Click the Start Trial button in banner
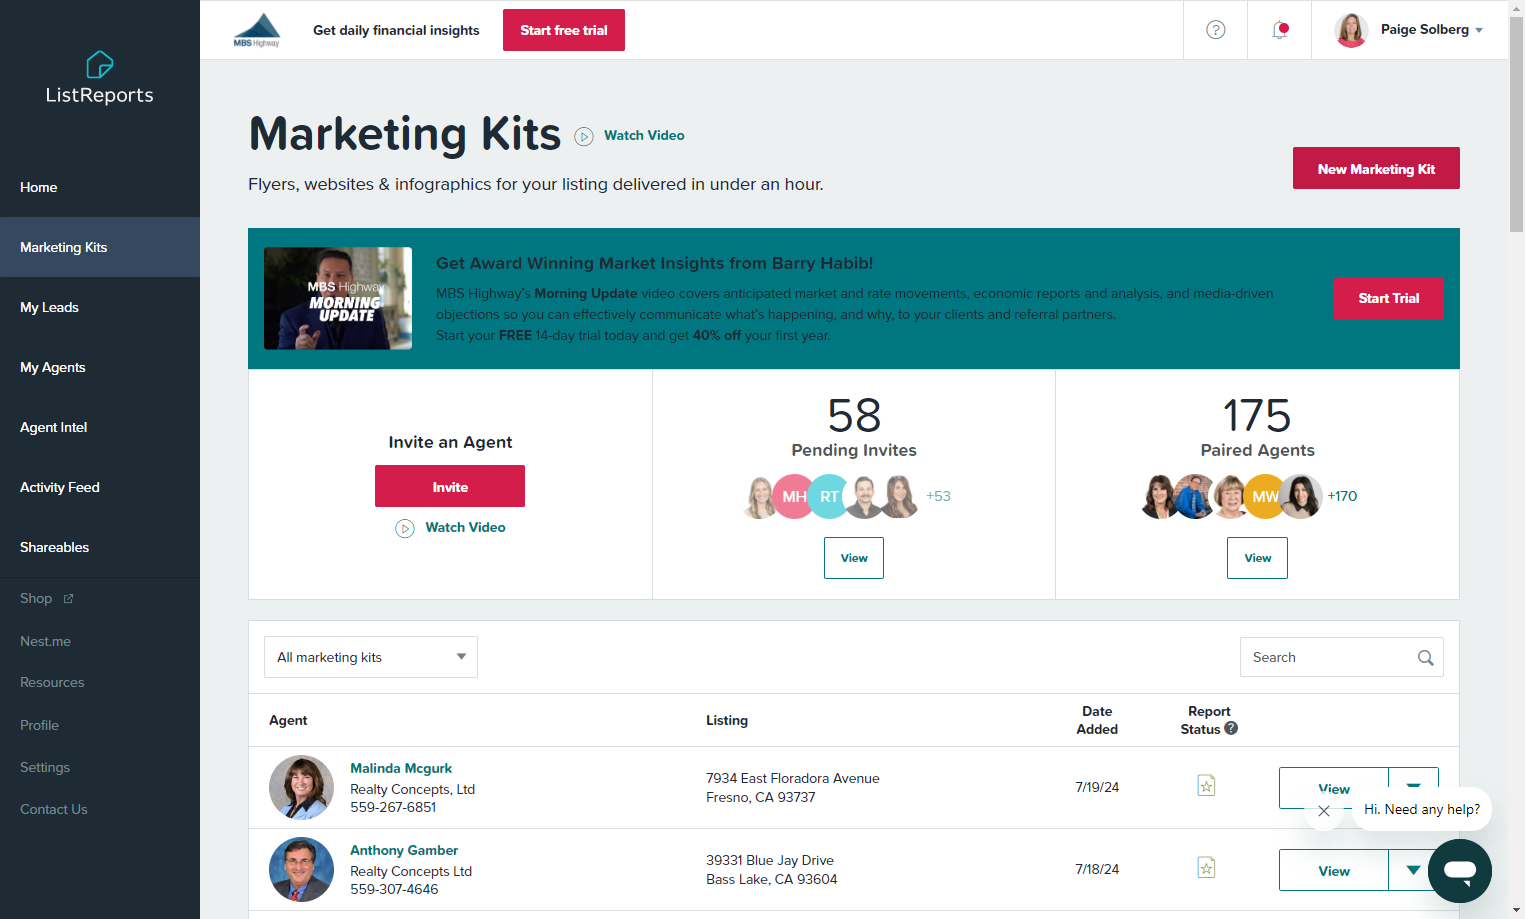This screenshot has width=1525, height=919. click(1388, 298)
